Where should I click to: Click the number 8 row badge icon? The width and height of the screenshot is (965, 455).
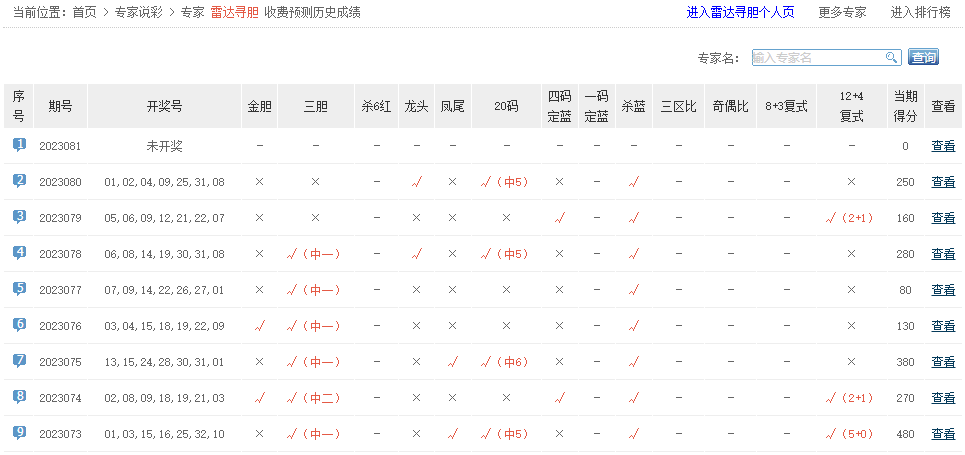19,397
